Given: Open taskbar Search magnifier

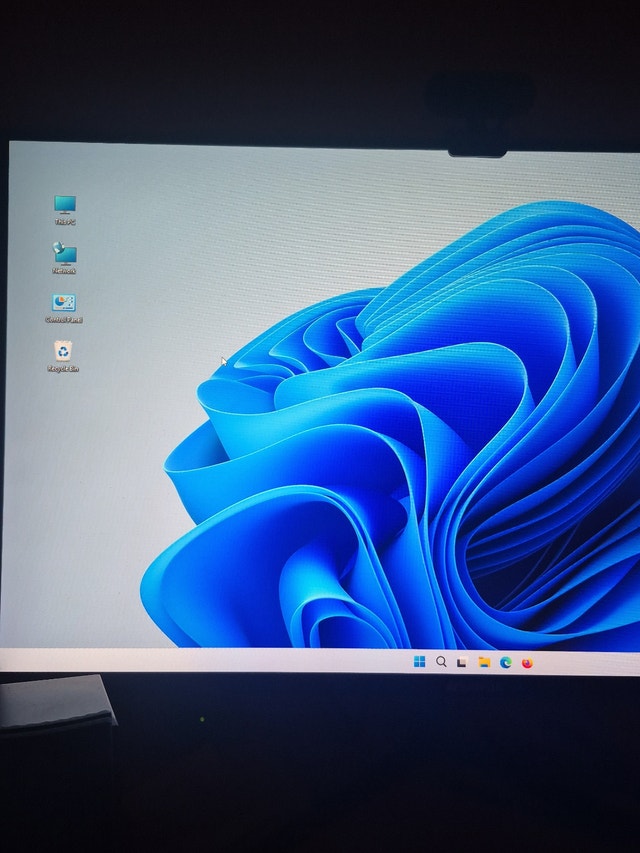Looking at the screenshot, I should tap(441, 662).
